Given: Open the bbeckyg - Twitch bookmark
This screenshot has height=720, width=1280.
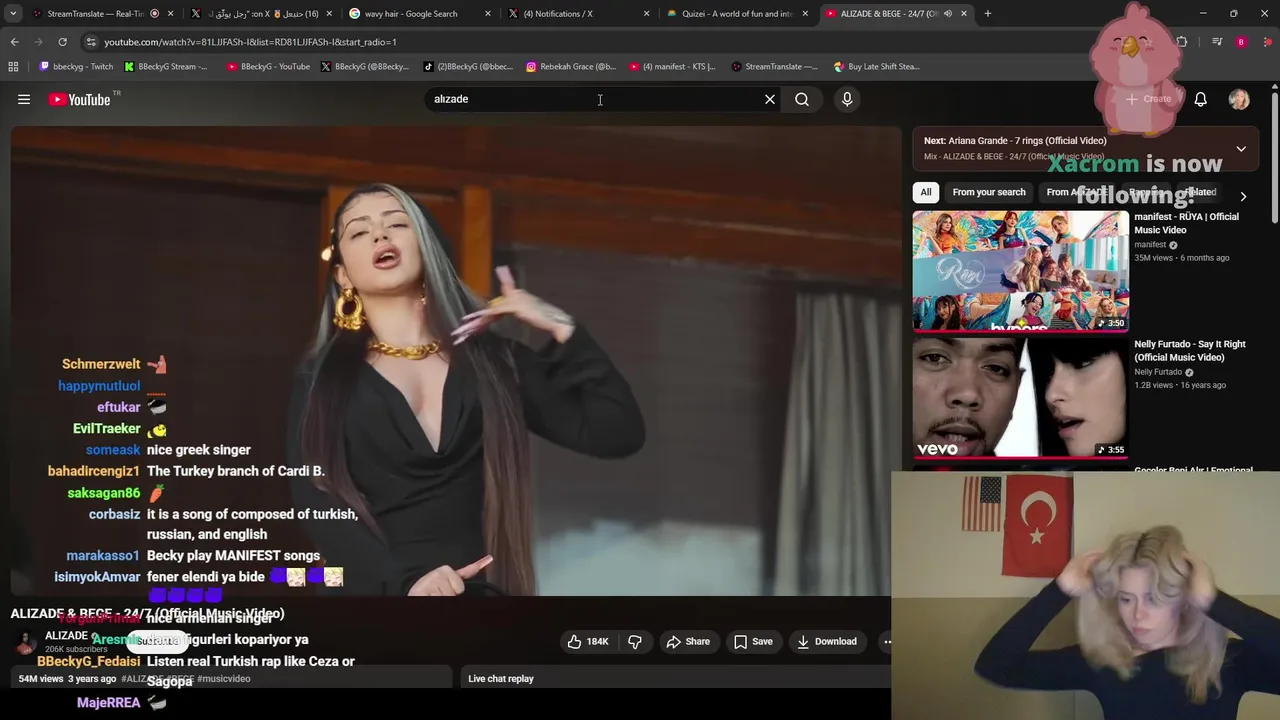Looking at the screenshot, I should point(75,67).
